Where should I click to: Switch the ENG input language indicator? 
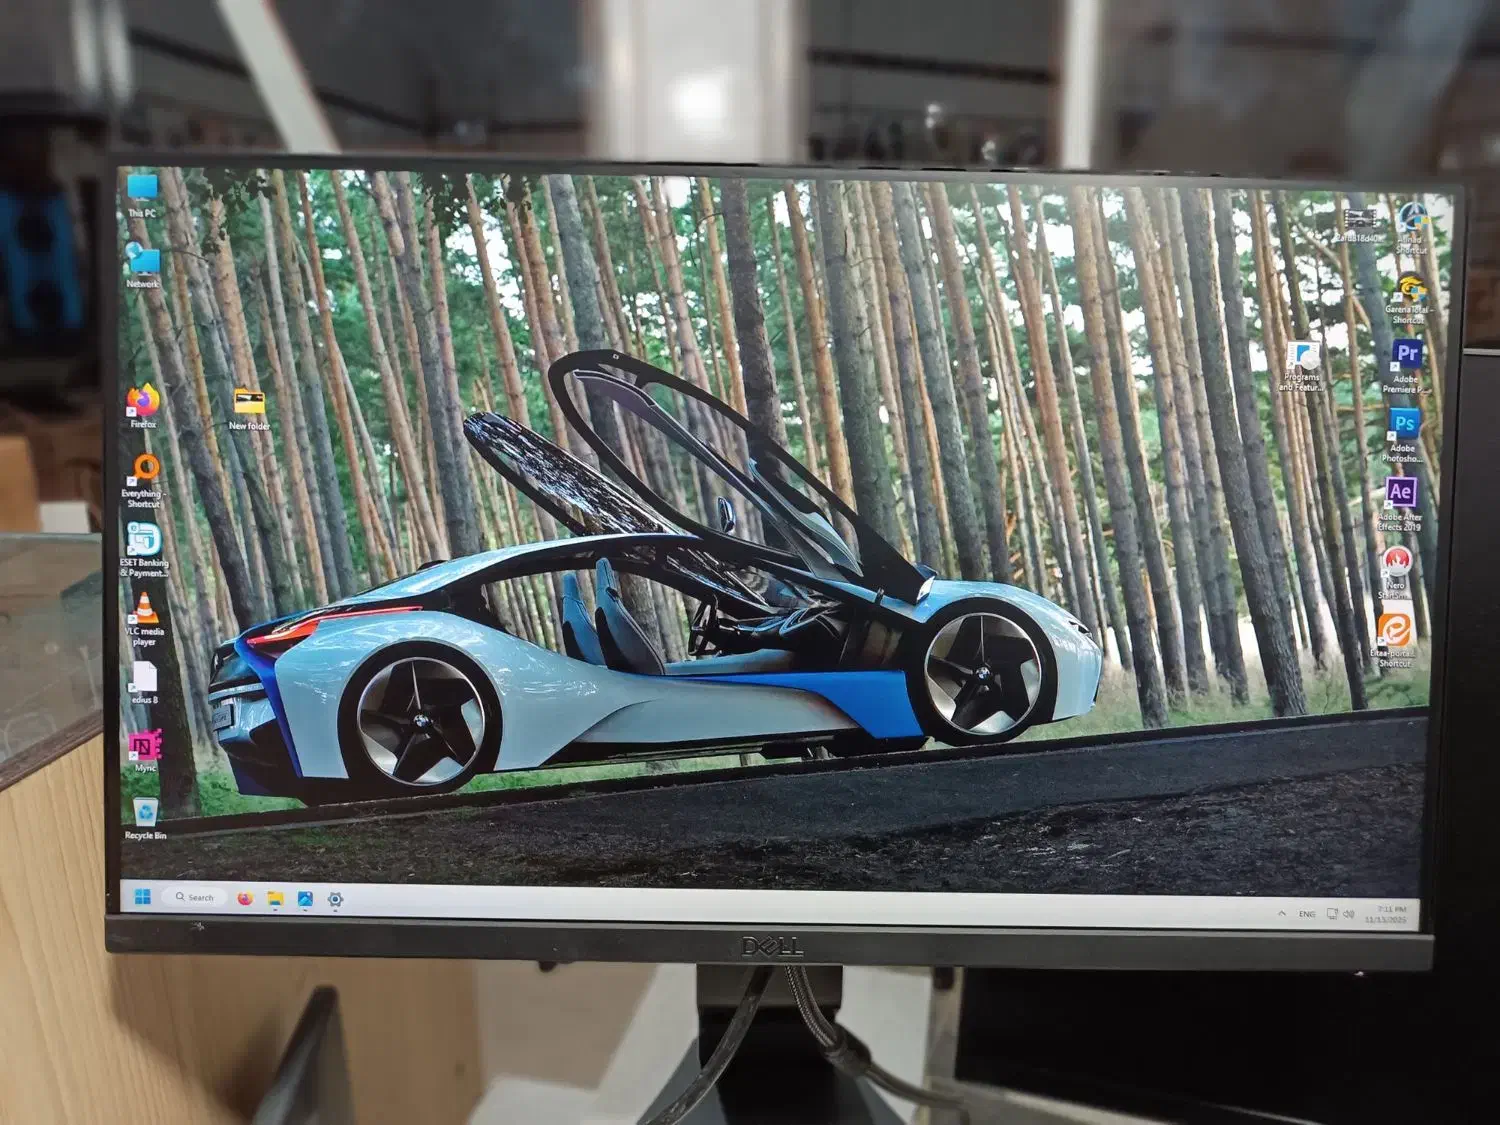(x=1307, y=914)
